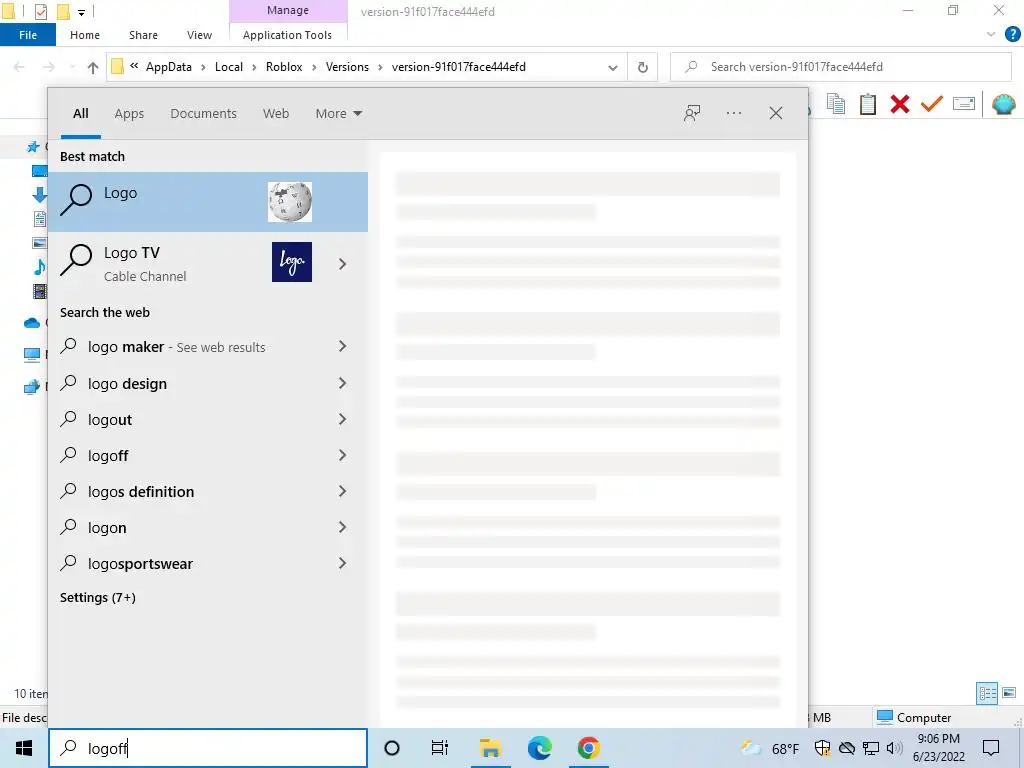Viewport: 1024px width, 768px height.
Task: Click the Logo TV channel thumbnail
Action: [292, 262]
